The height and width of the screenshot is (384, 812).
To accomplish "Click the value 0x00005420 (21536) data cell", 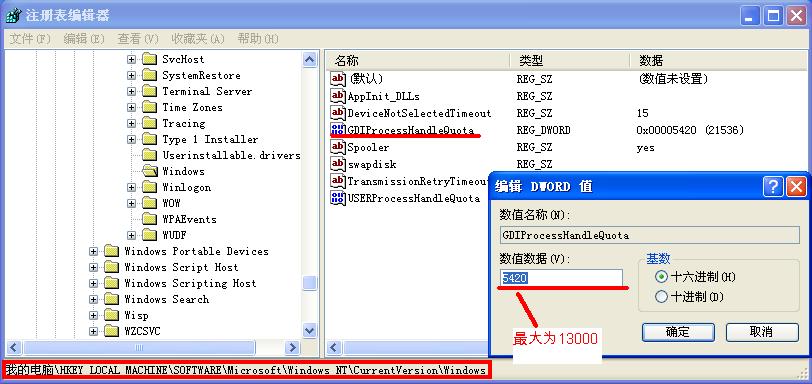I will 690,130.
